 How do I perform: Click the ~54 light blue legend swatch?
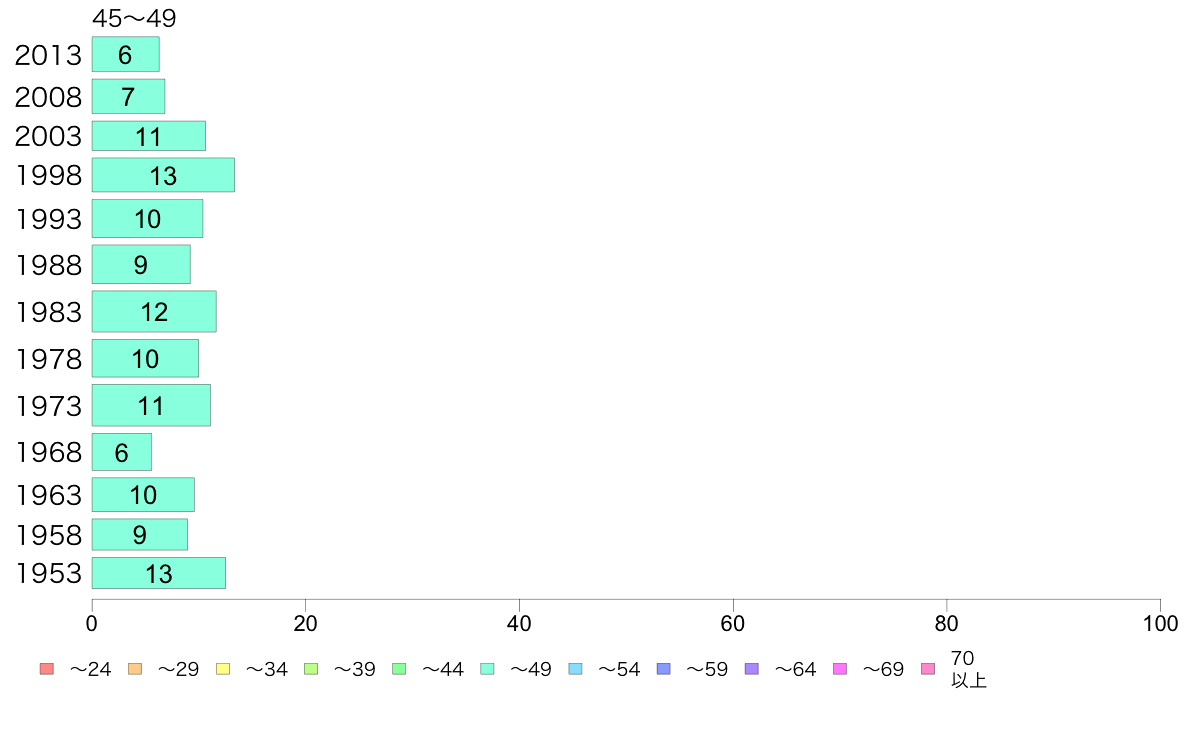pos(575,669)
